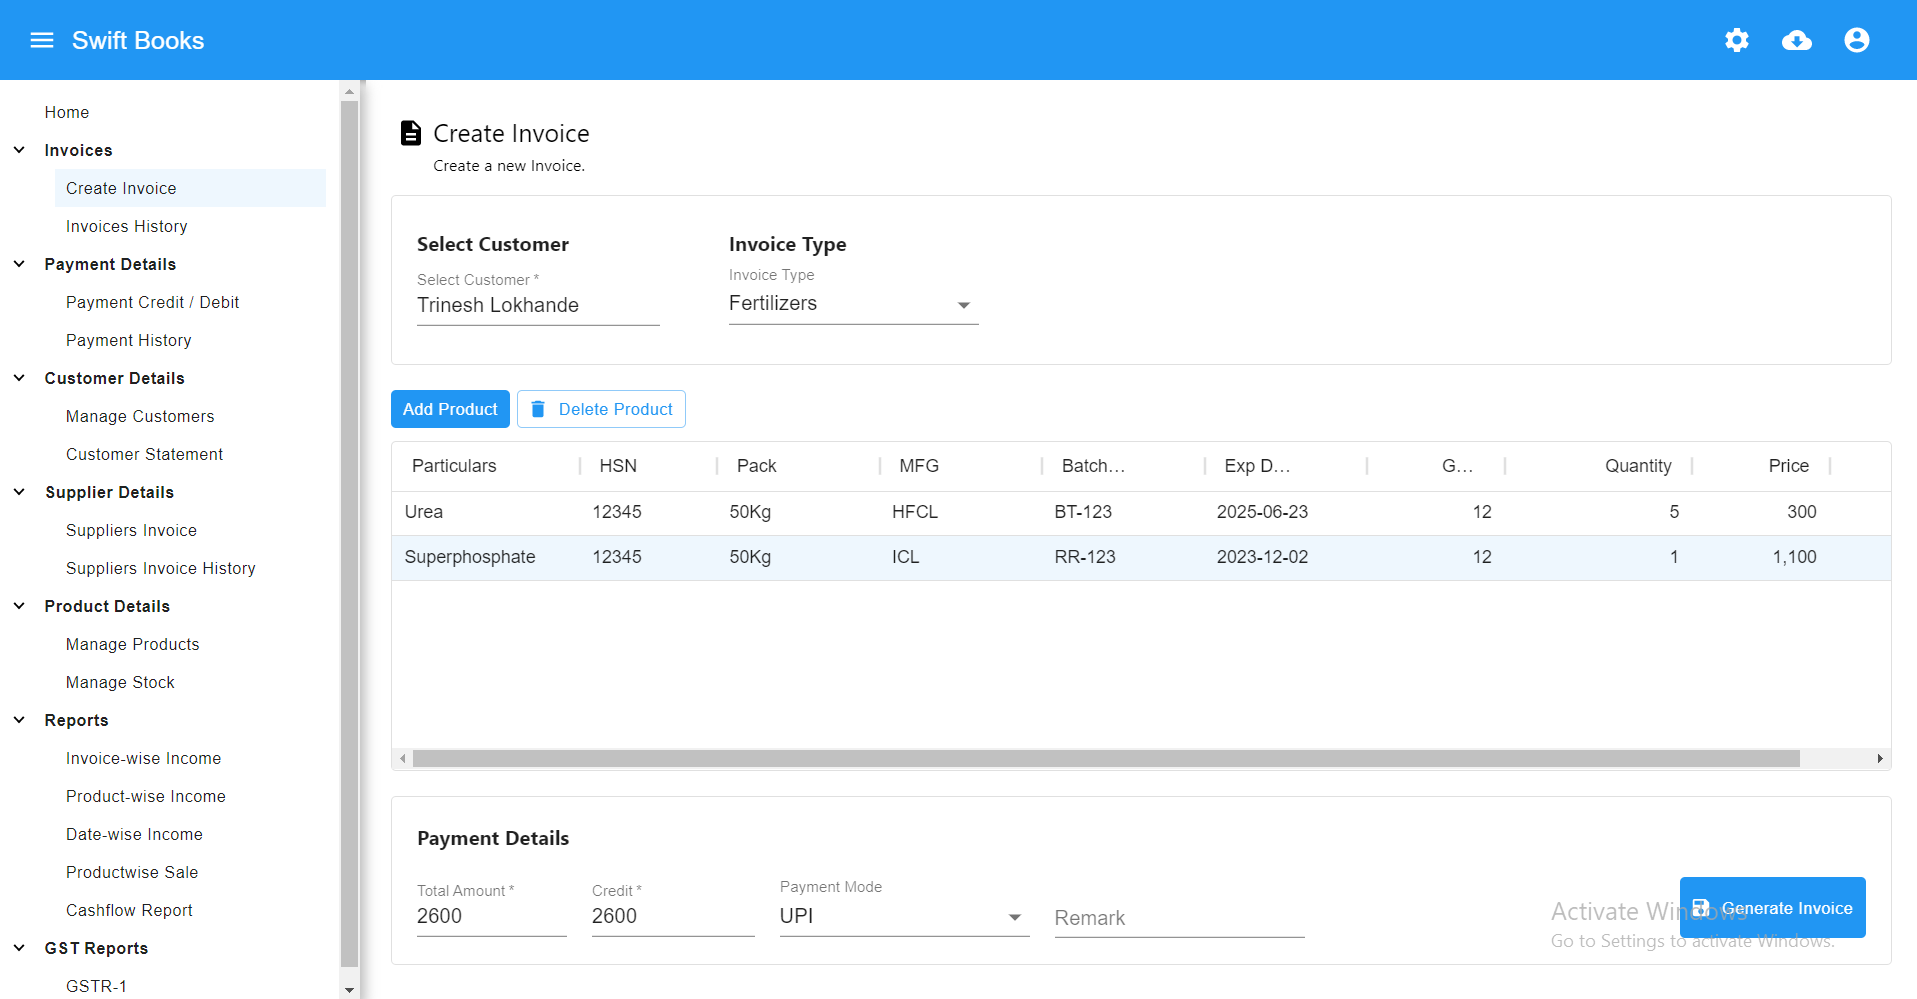Select the Swift Books app title
Viewport: 1917px width, 999px height.
[137, 40]
